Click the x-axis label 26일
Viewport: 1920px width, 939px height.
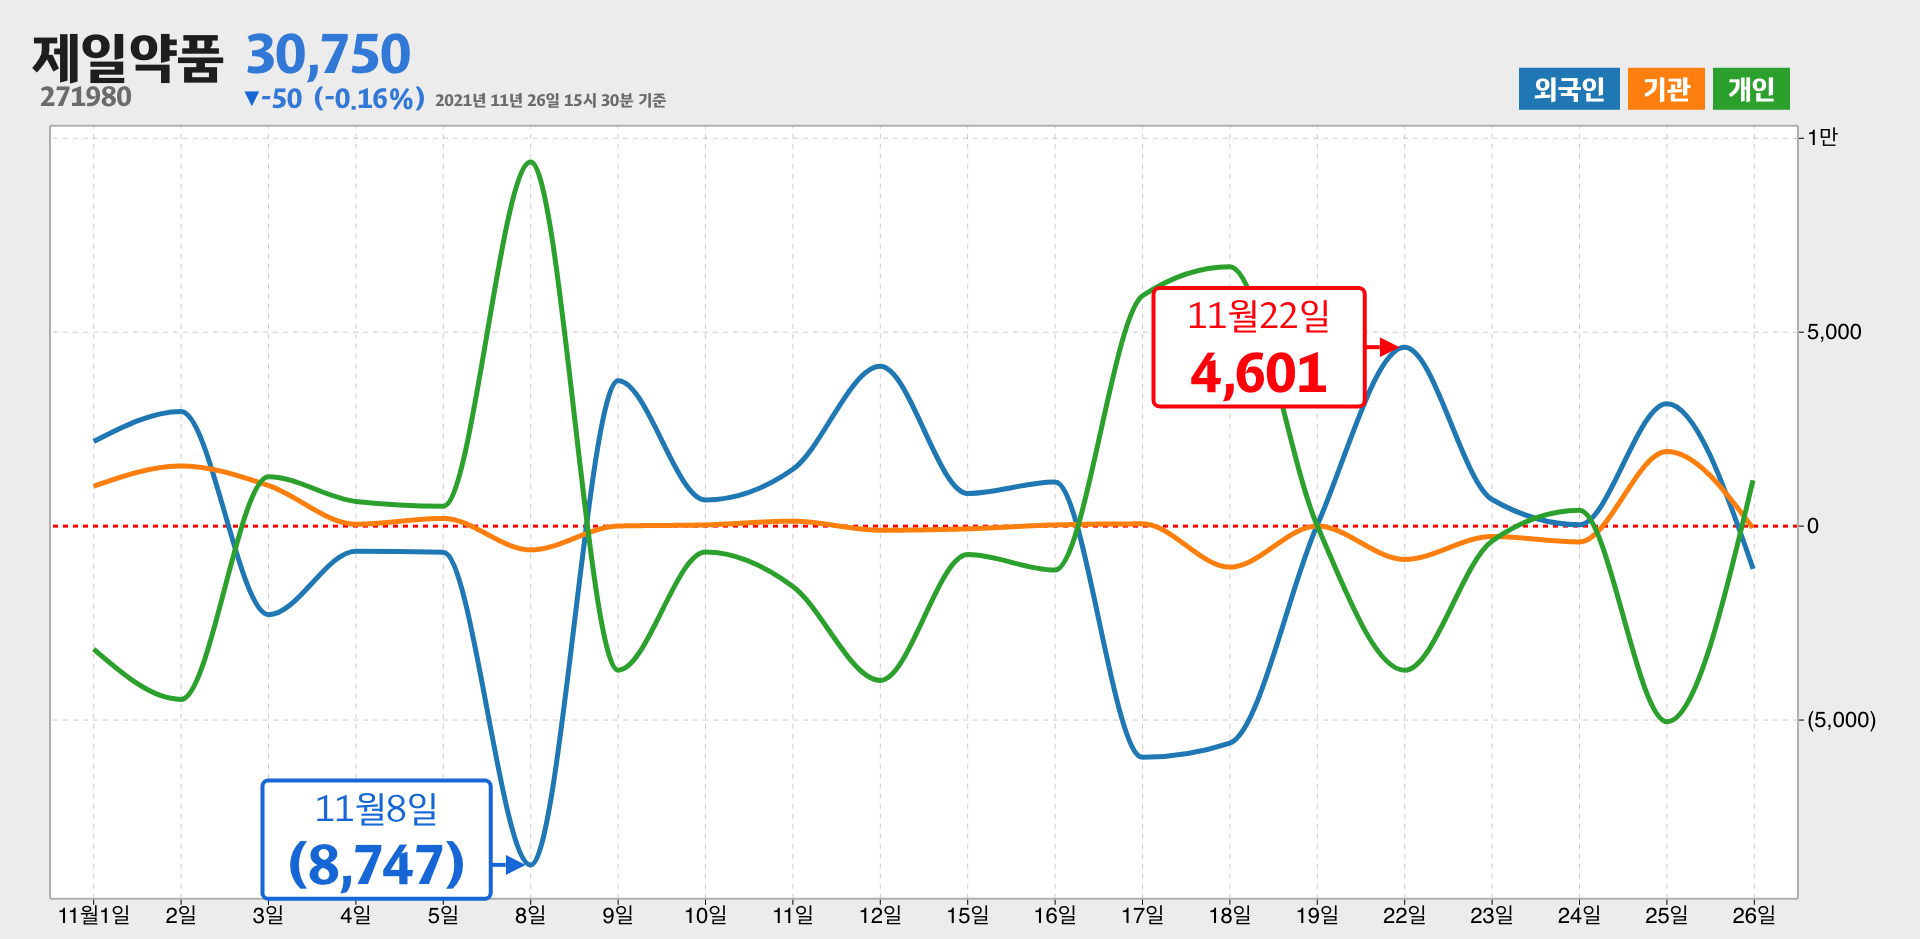click(1754, 915)
